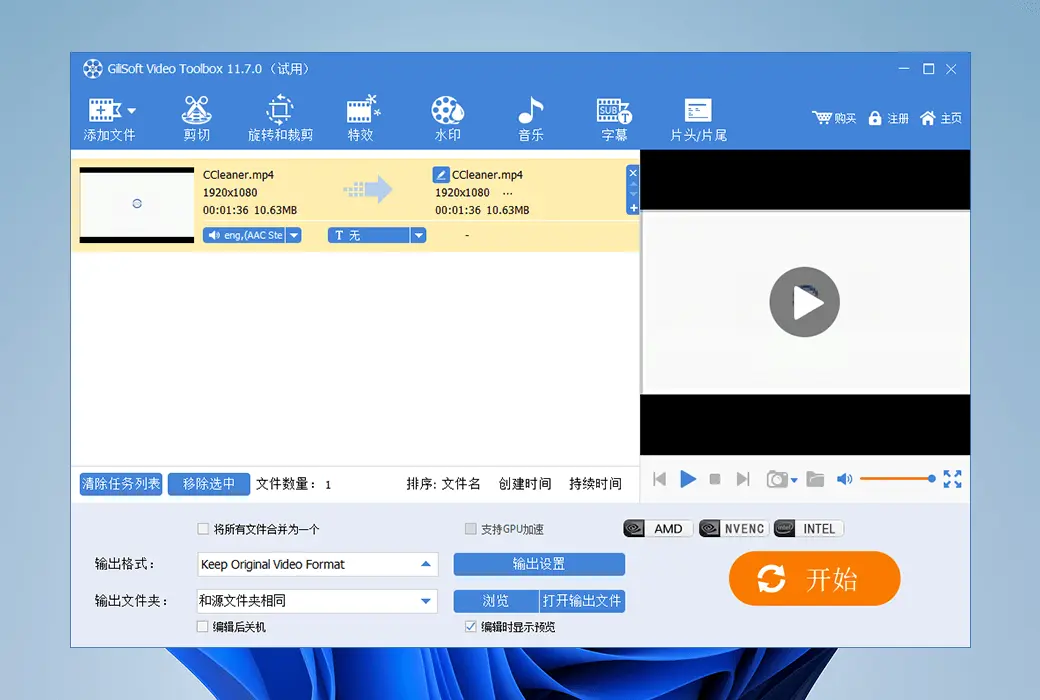Open the 水印 watermark tool
This screenshot has height=700, width=1040.
click(448, 119)
